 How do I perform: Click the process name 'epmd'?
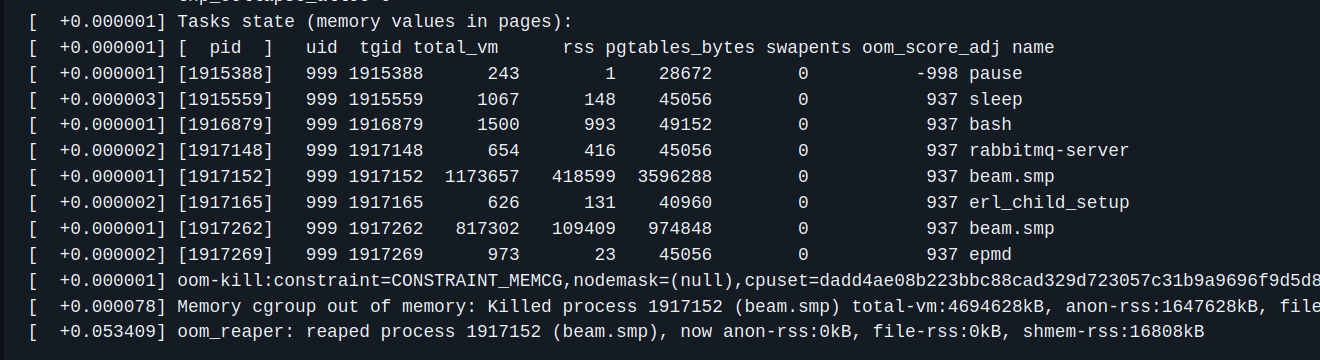(x=990, y=255)
